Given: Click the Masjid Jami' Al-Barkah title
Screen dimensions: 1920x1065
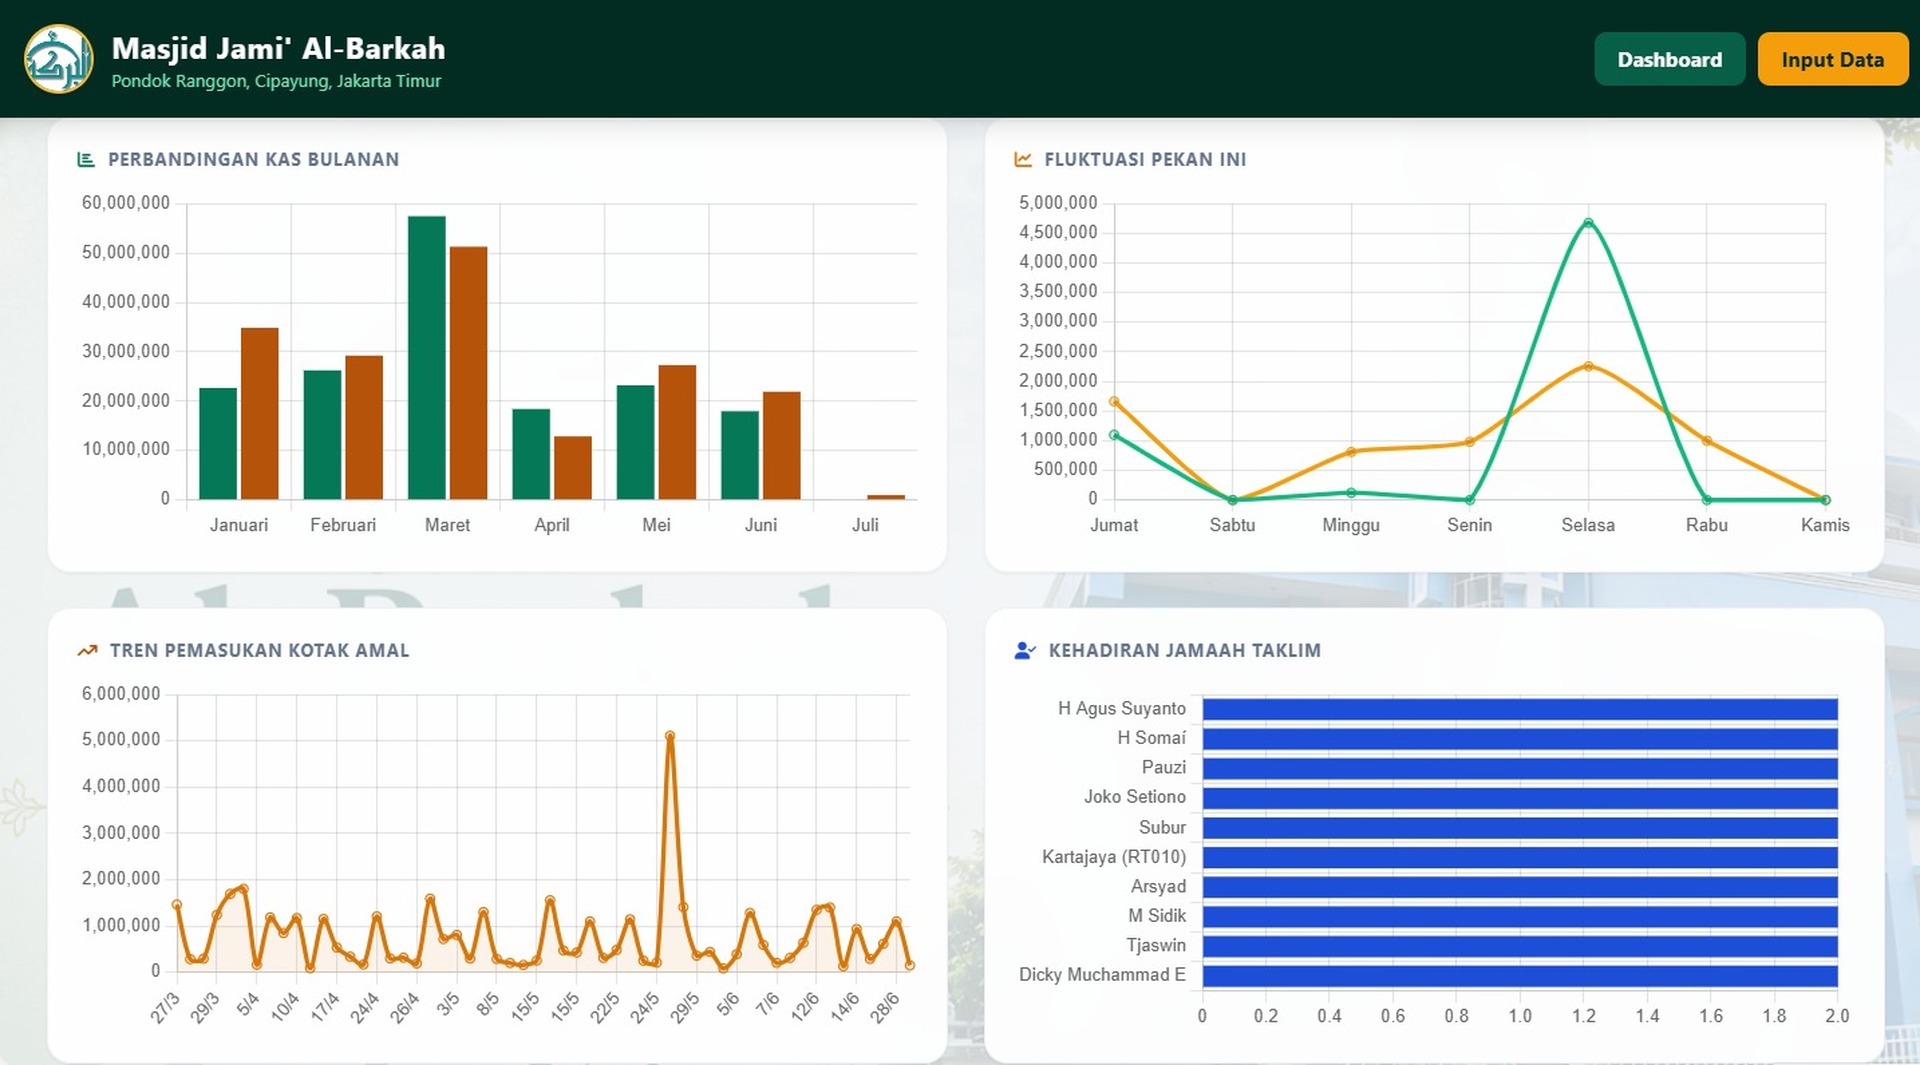Looking at the screenshot, I should pos(278,48).
